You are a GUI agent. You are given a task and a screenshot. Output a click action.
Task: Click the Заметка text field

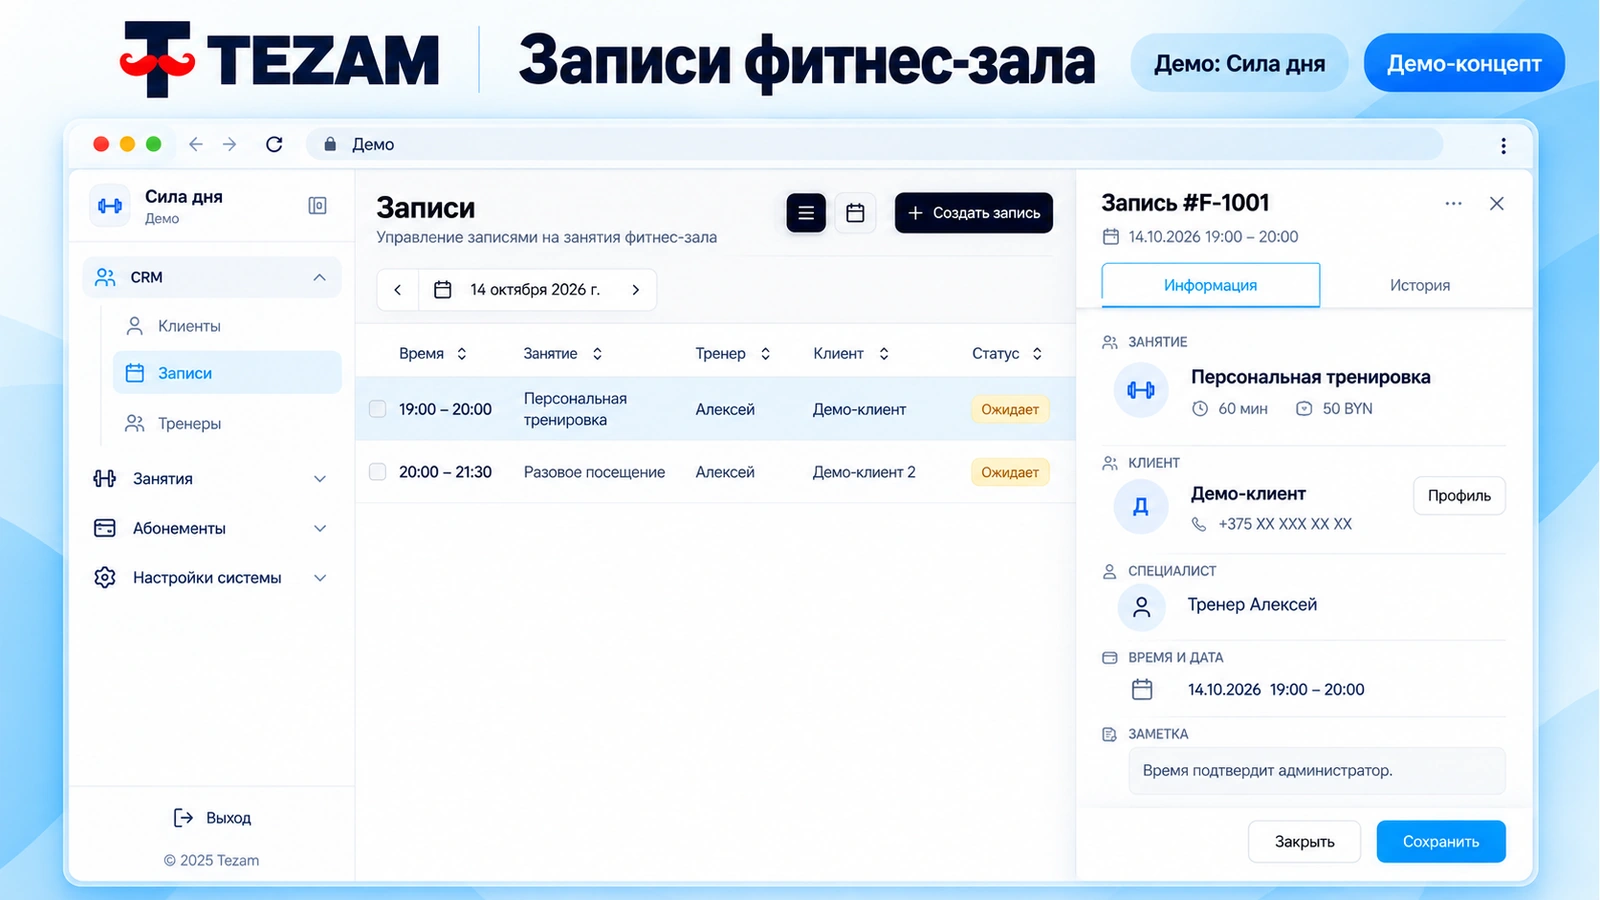click(x=1317, y=771)
